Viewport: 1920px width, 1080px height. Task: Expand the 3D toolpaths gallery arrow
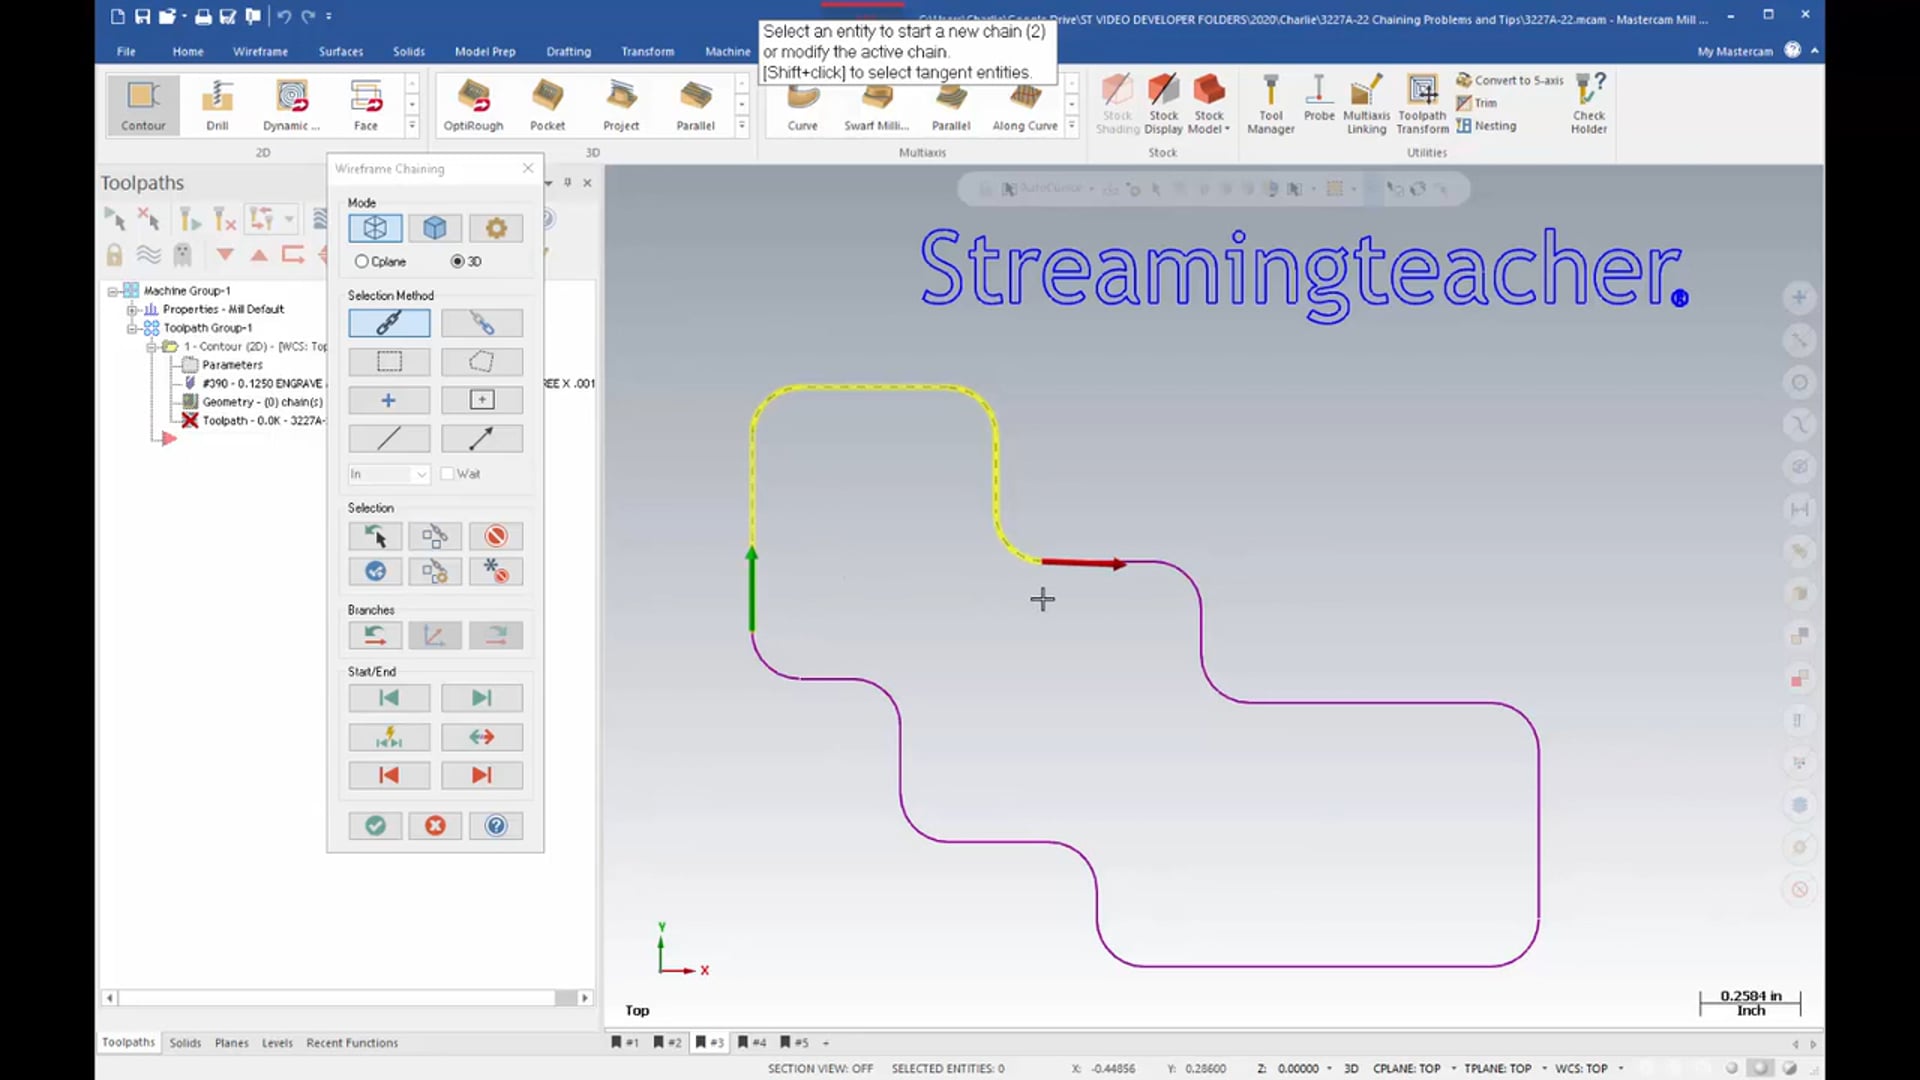tap(742, 126)
